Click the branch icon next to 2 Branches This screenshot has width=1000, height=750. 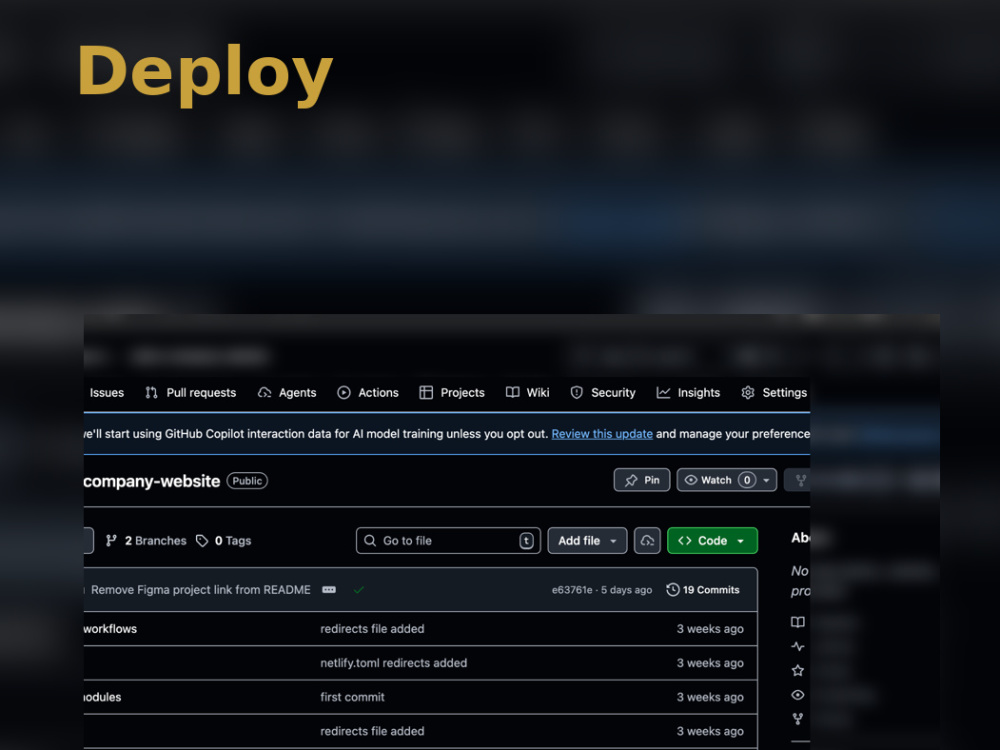tap(111, 541)
